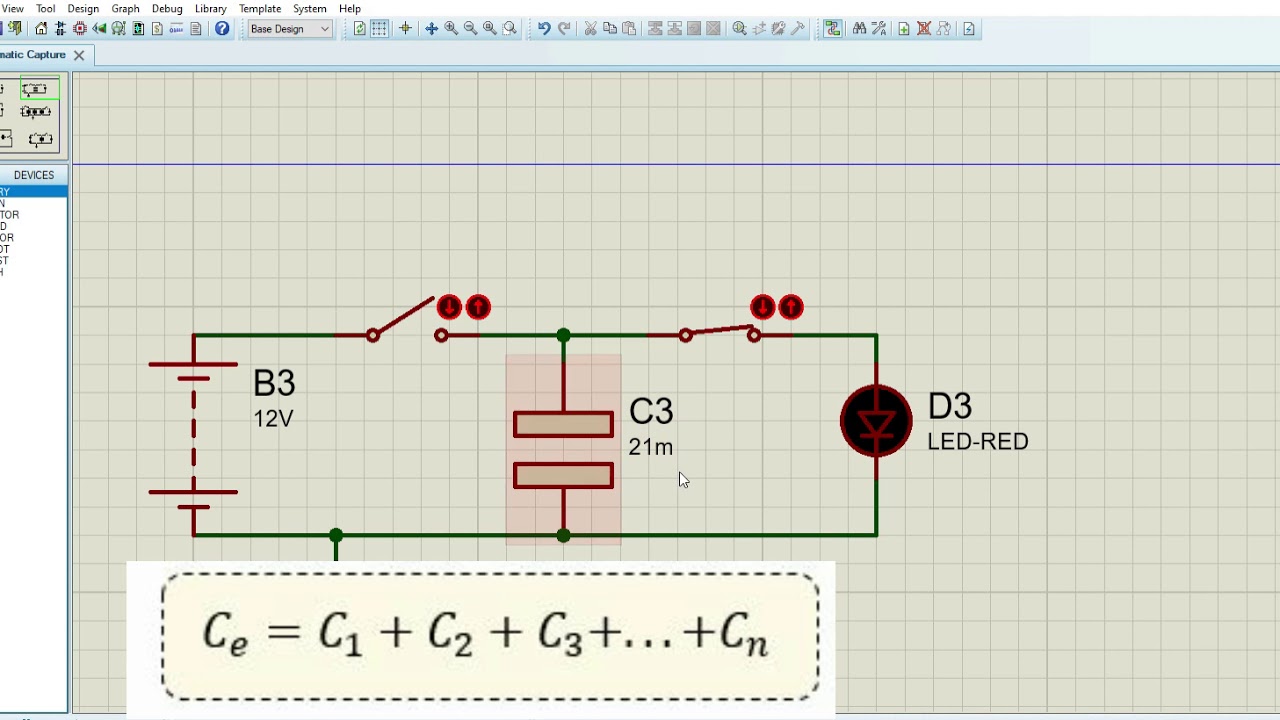Redraw the display with refresh icon
1280x720 pixels.
click(360, 29)
